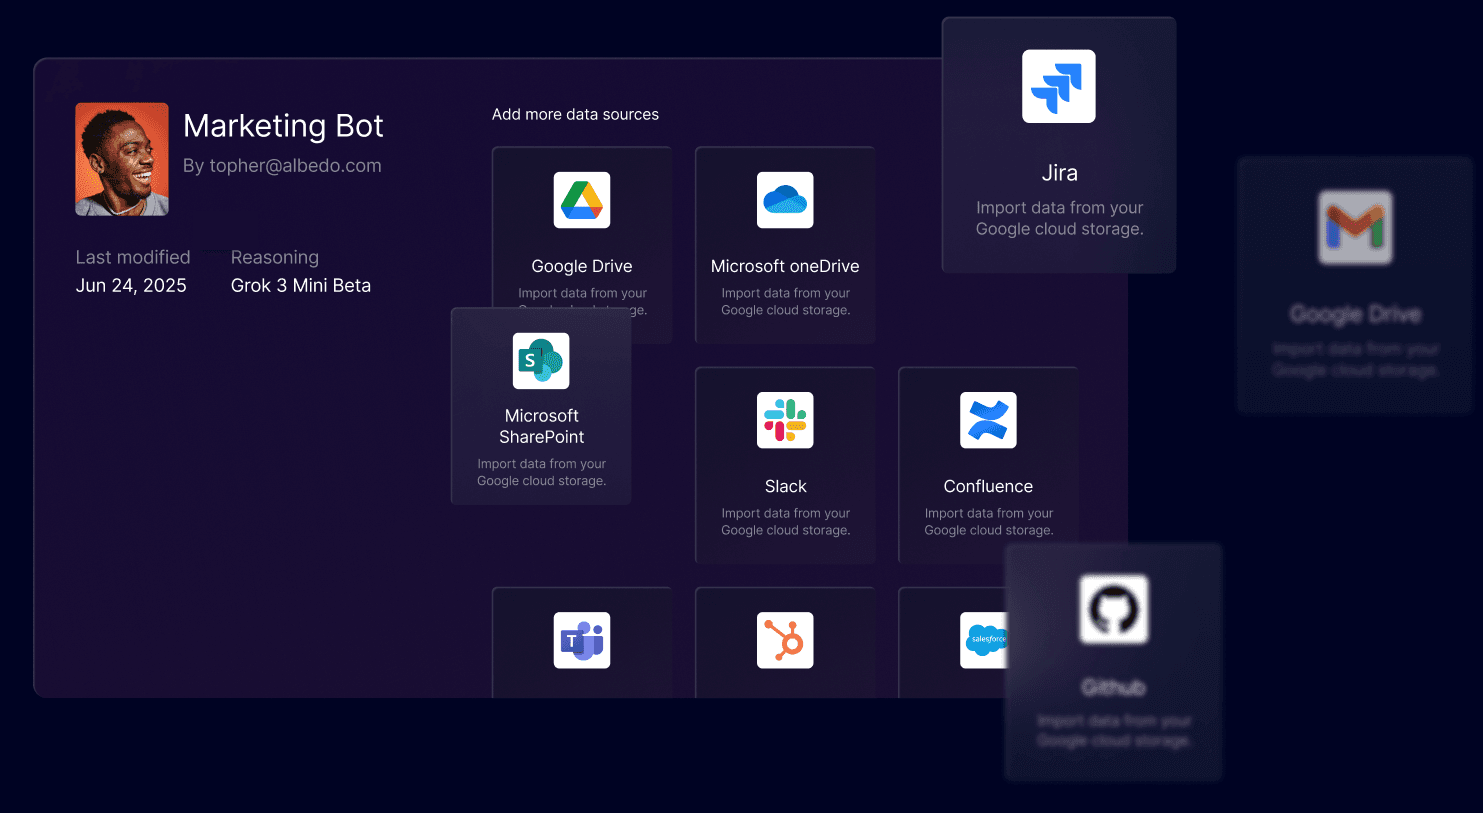The height and width of the screenshot is (813, 1483).
Task: Click the Salesforce cloud icon
Action: point(984,640)
